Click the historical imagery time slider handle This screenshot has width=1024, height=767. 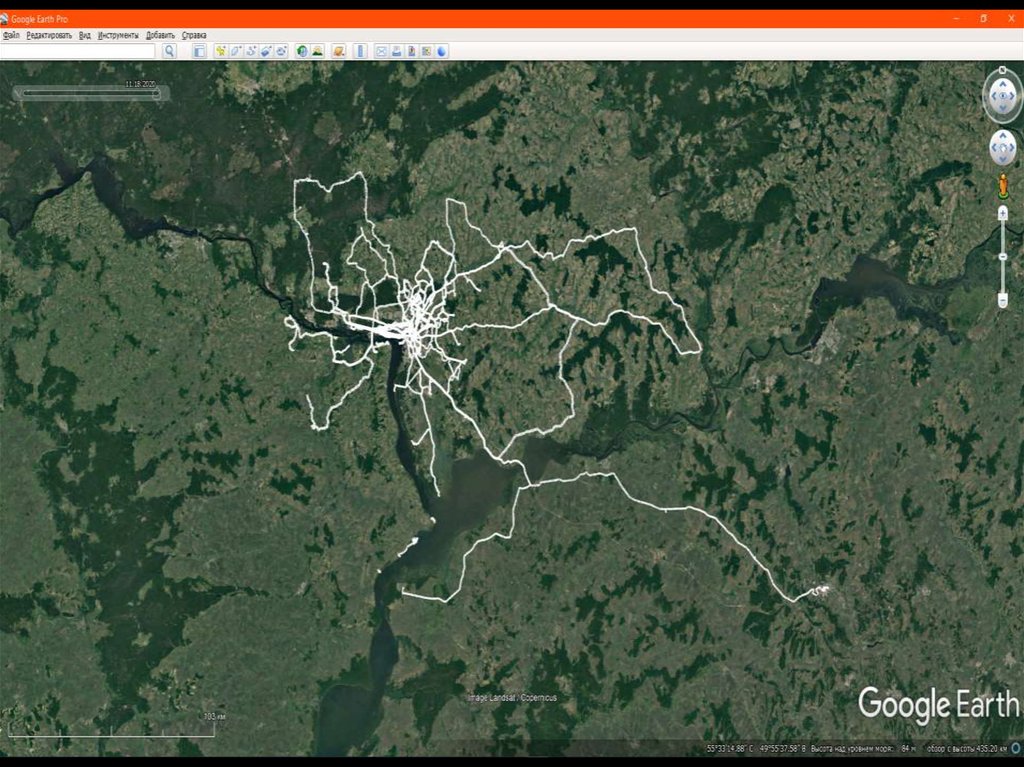(x=156, y=94)
